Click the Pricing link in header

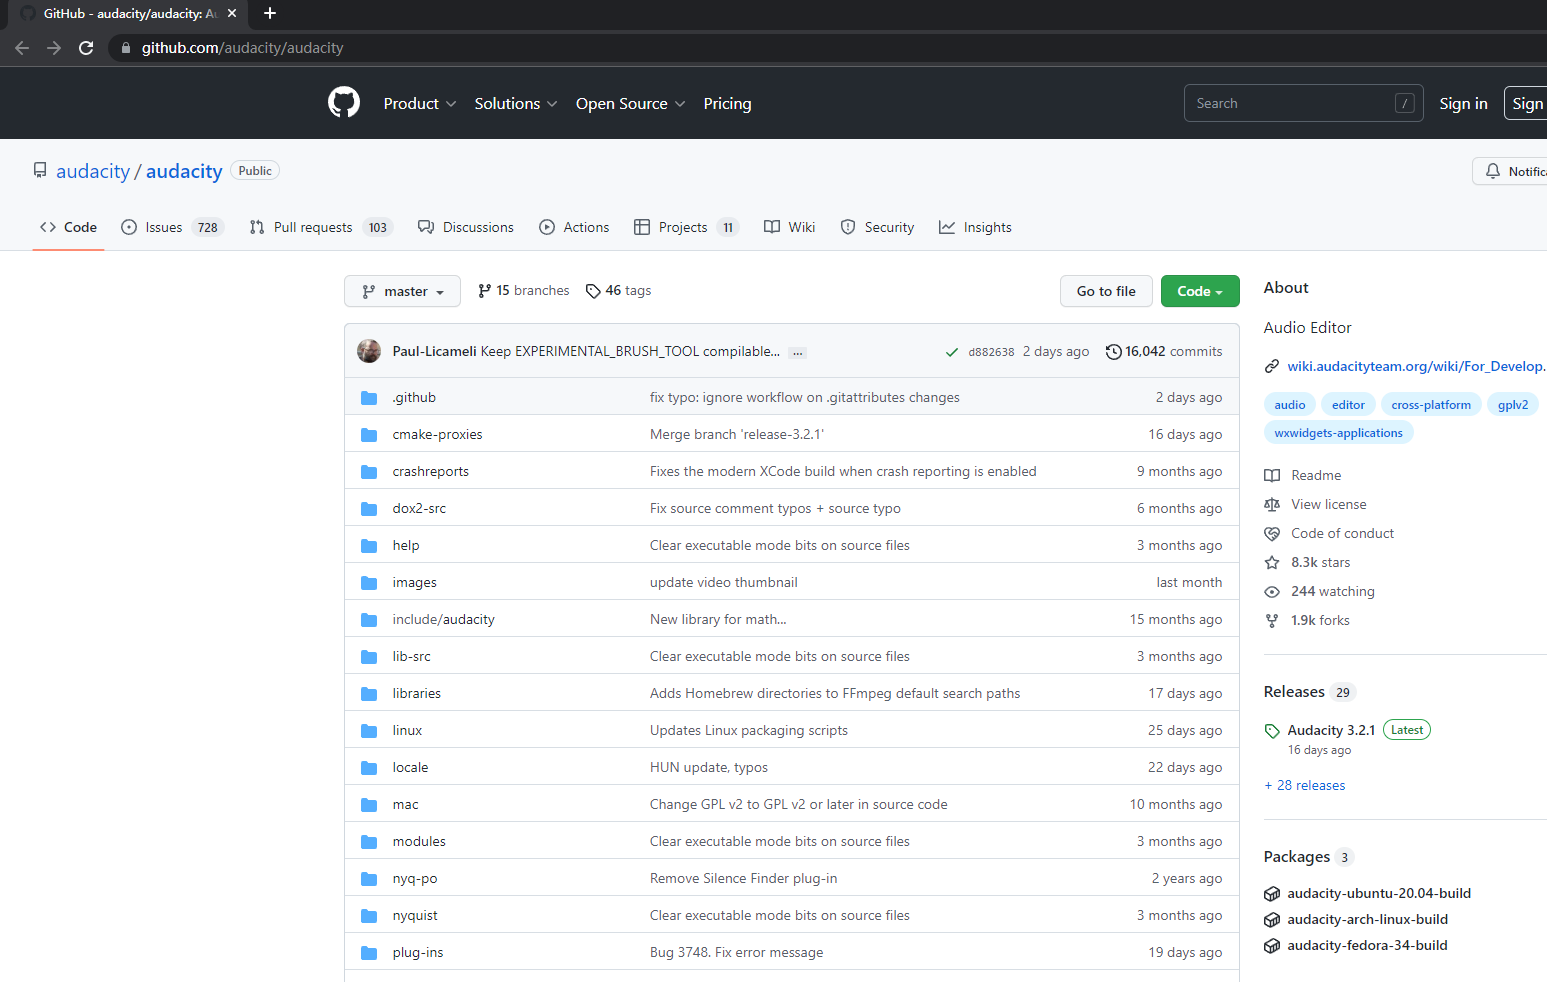pyautogui.click(x=727, y=104)
